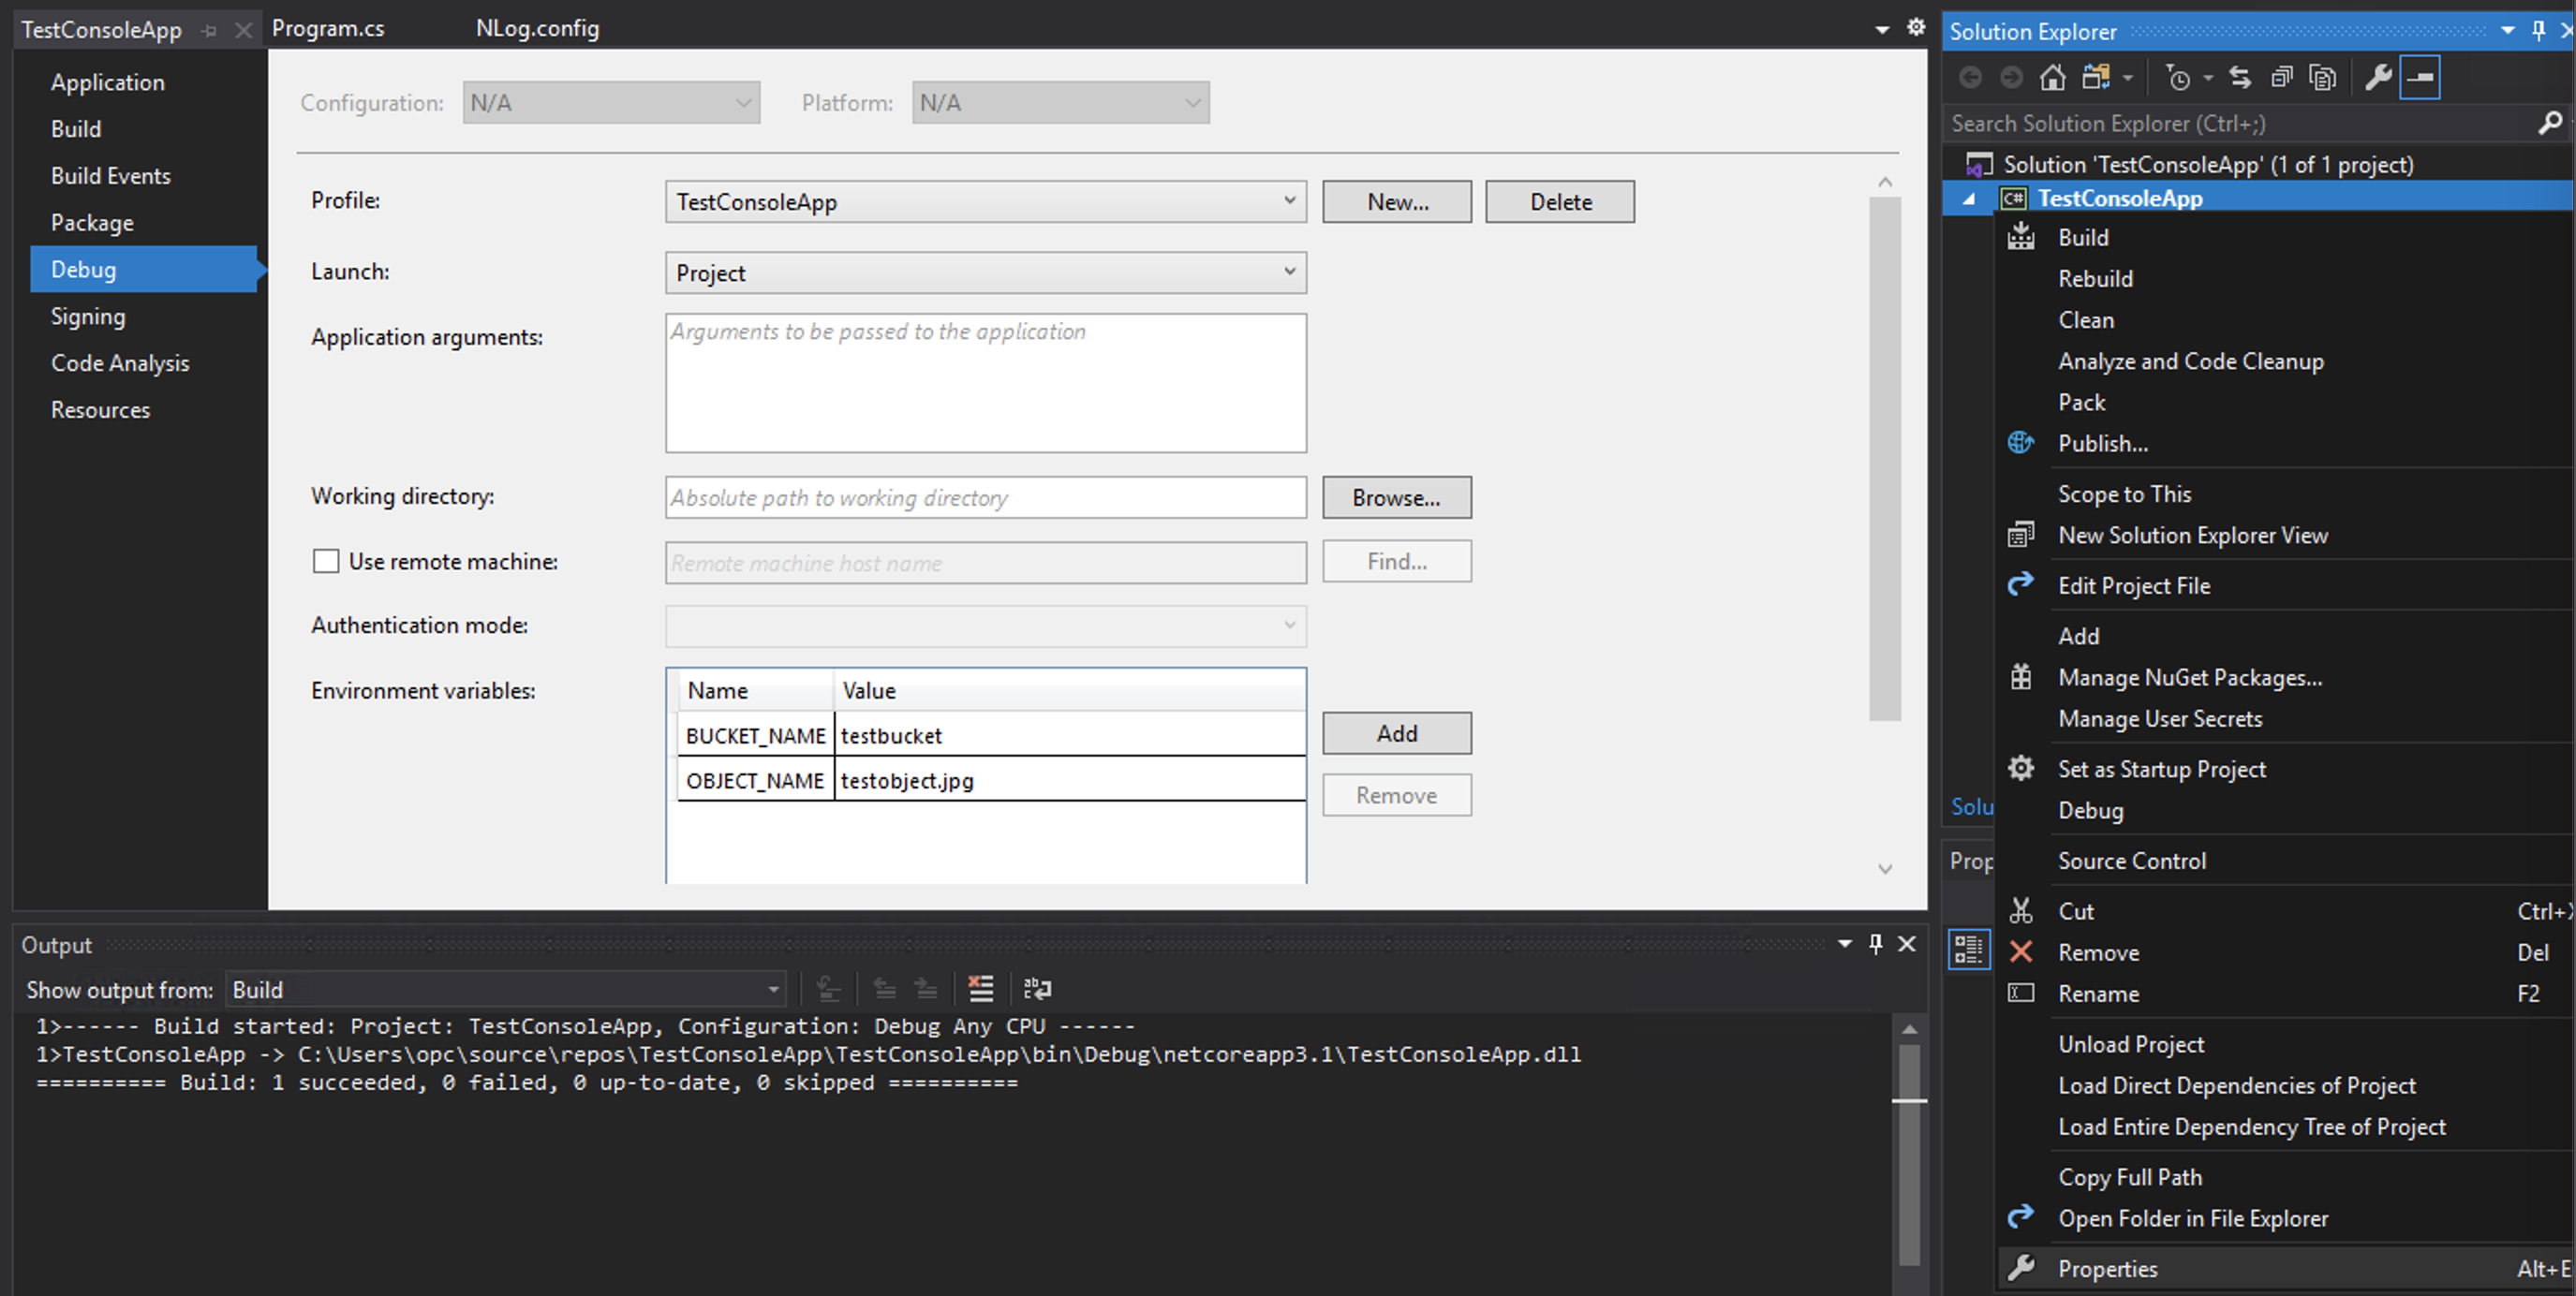Open the Launch dropdown showing Project
Image resolution: width=2576 pixels, height=1296 pixels.
point(985,273)
